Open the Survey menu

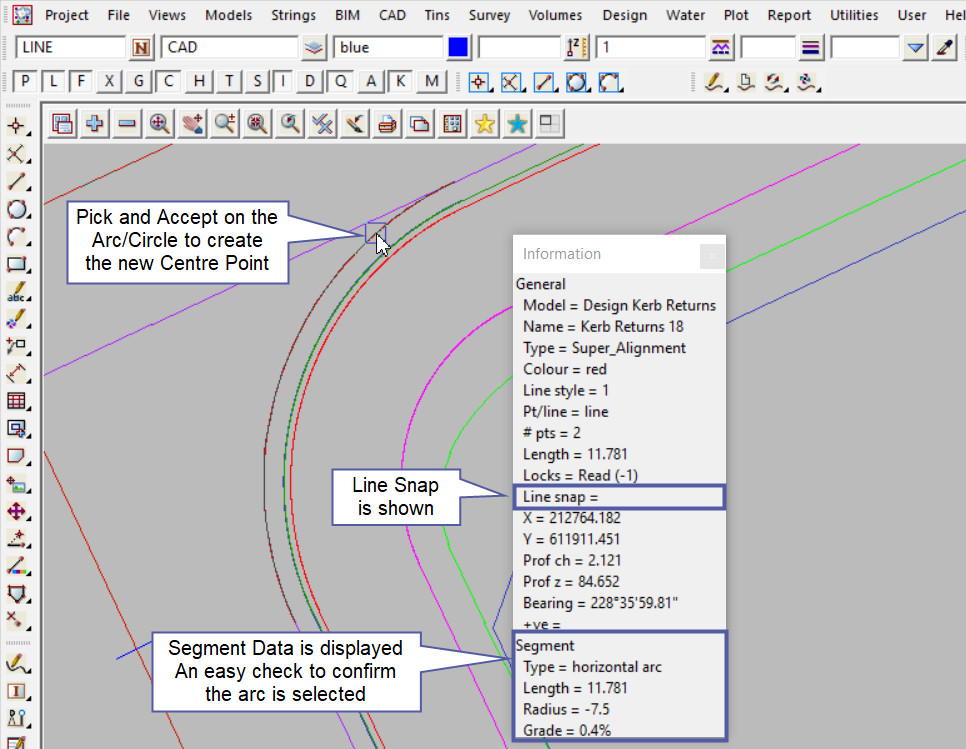click(489, 15)
